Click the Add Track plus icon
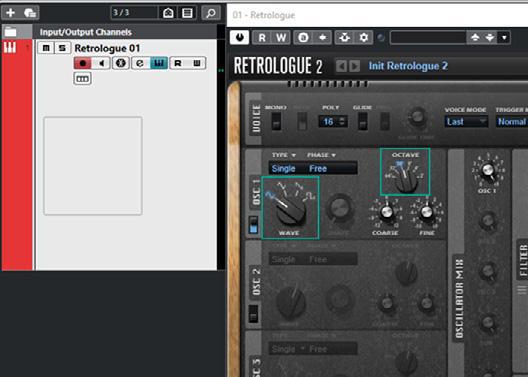Viewport: 528px width, 377px height. [x=10, y=13]
